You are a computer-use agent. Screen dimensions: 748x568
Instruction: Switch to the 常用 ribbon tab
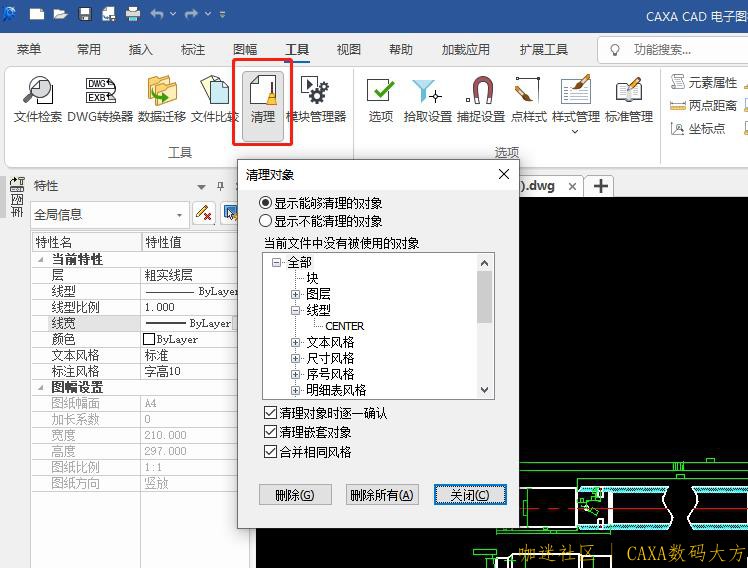[x=89, y=50]
